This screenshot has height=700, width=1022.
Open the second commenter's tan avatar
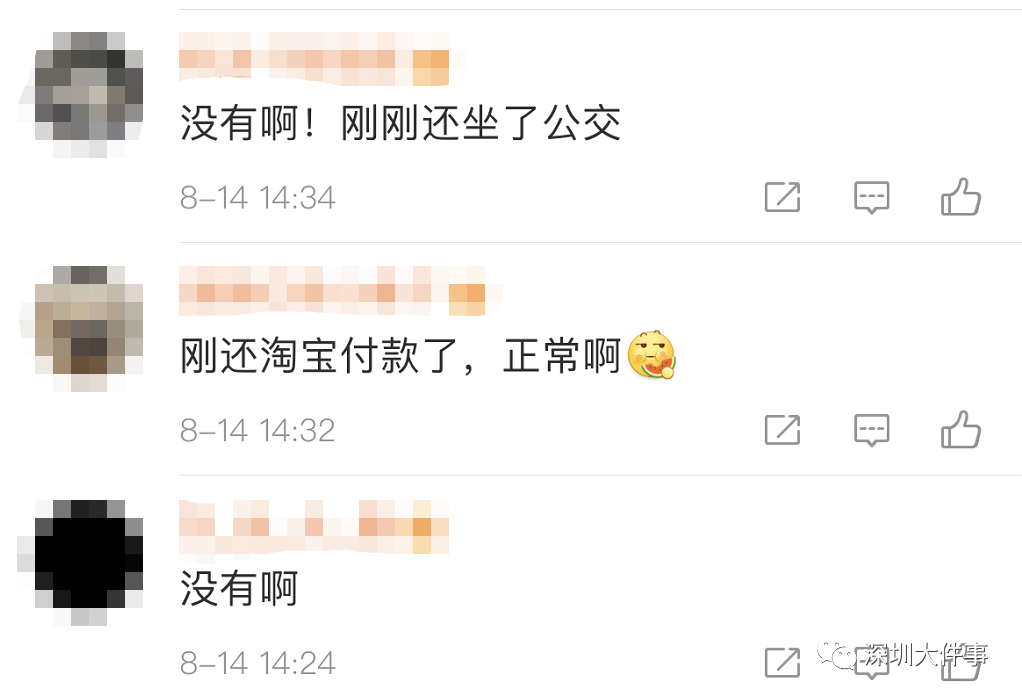(89, 328)
